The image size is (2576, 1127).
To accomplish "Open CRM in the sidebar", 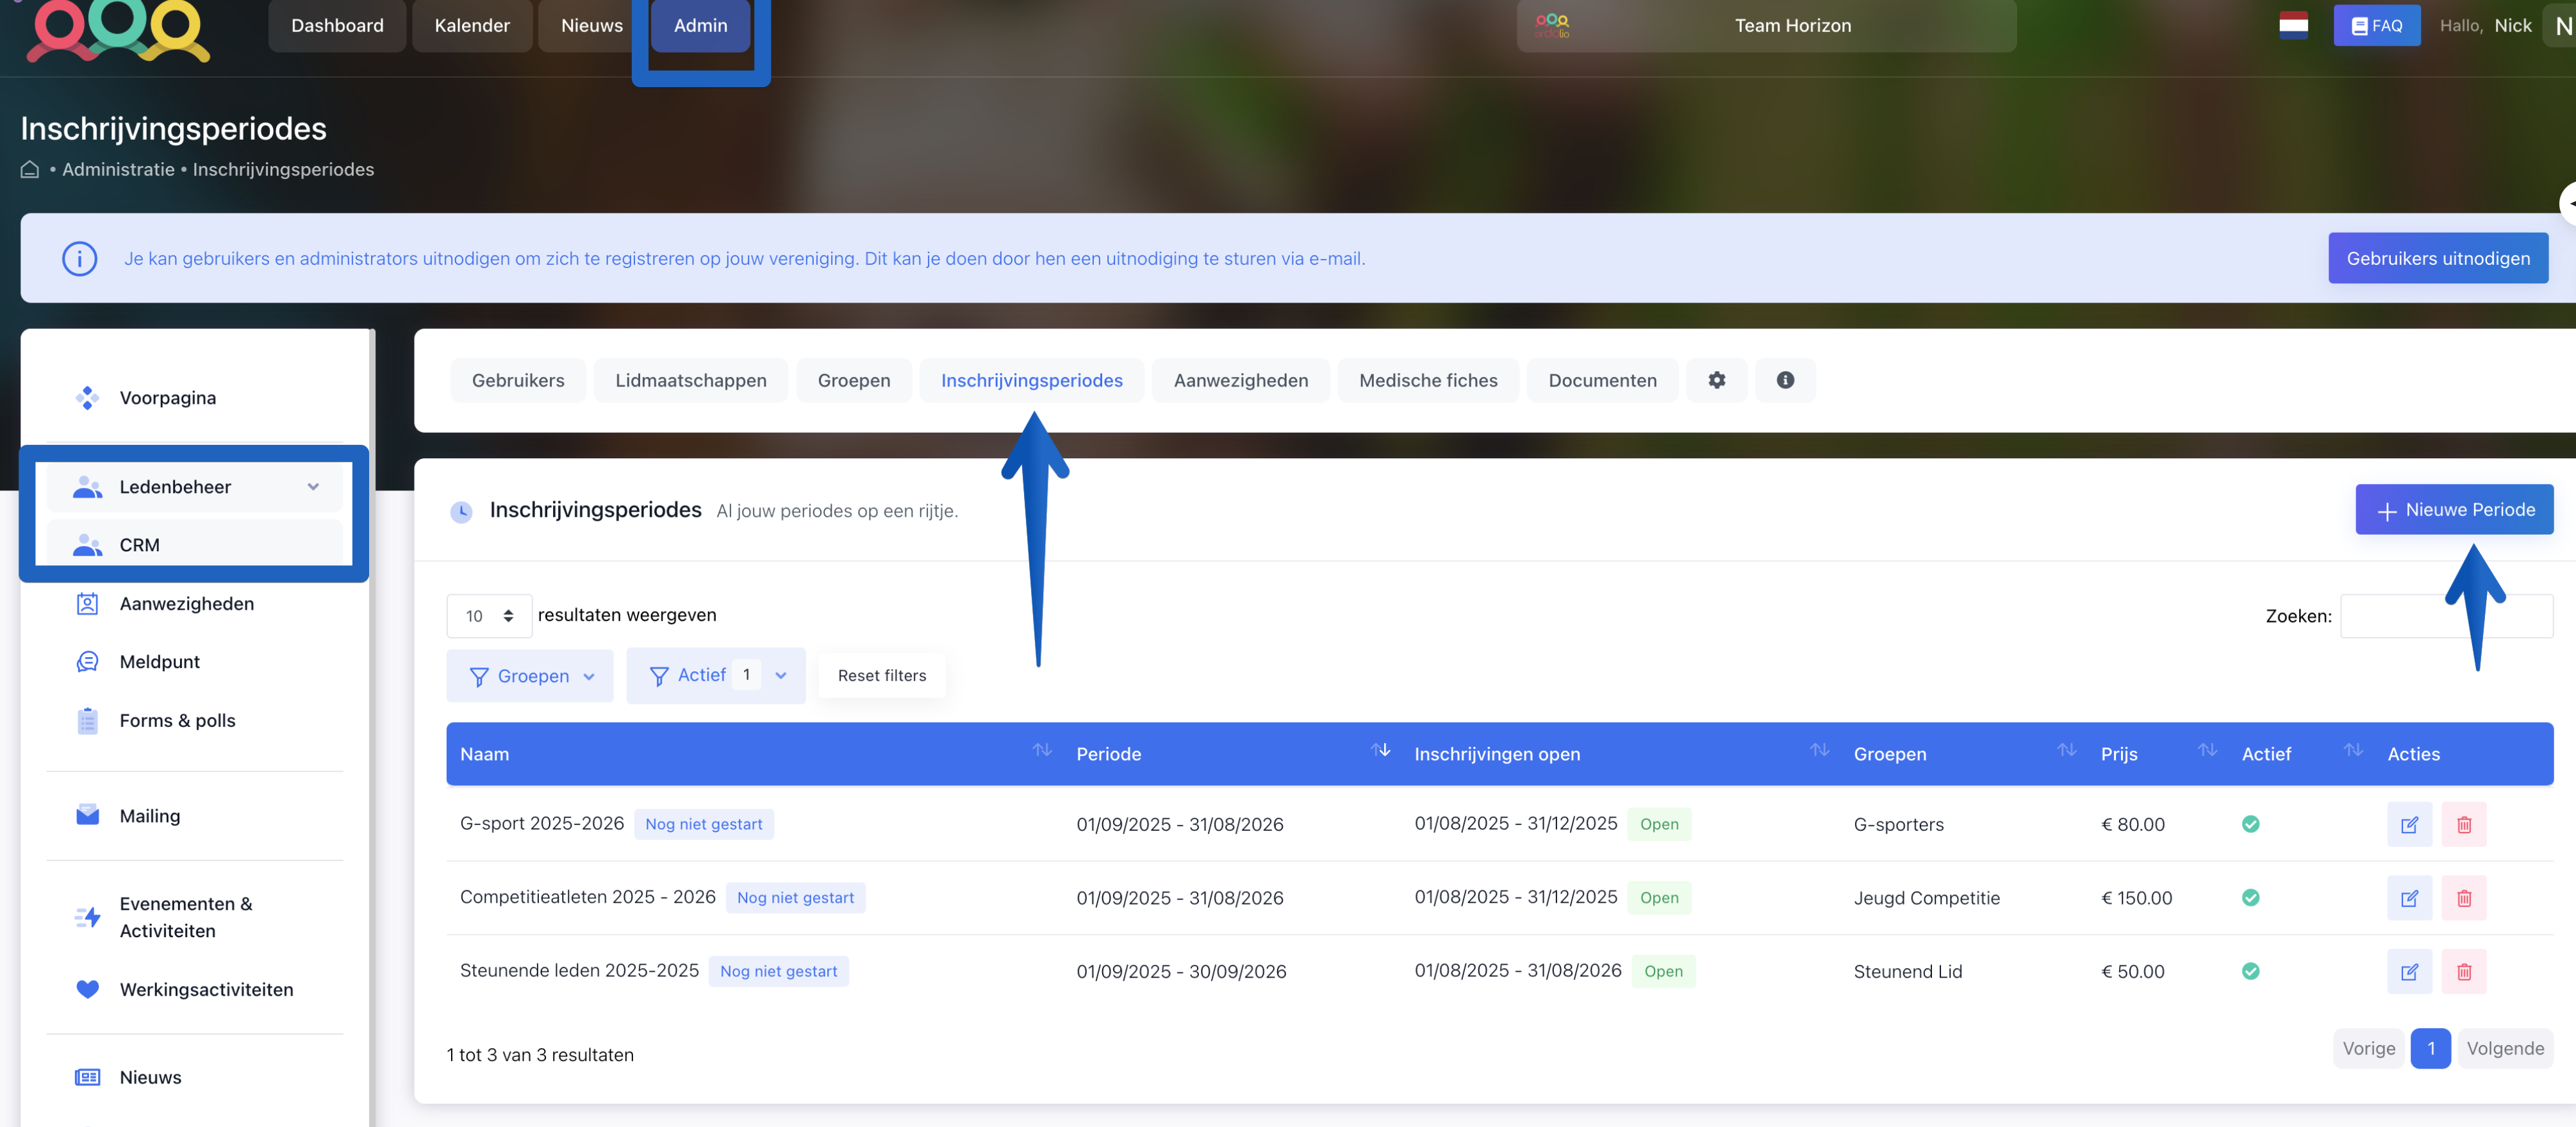I will (195, 545).
